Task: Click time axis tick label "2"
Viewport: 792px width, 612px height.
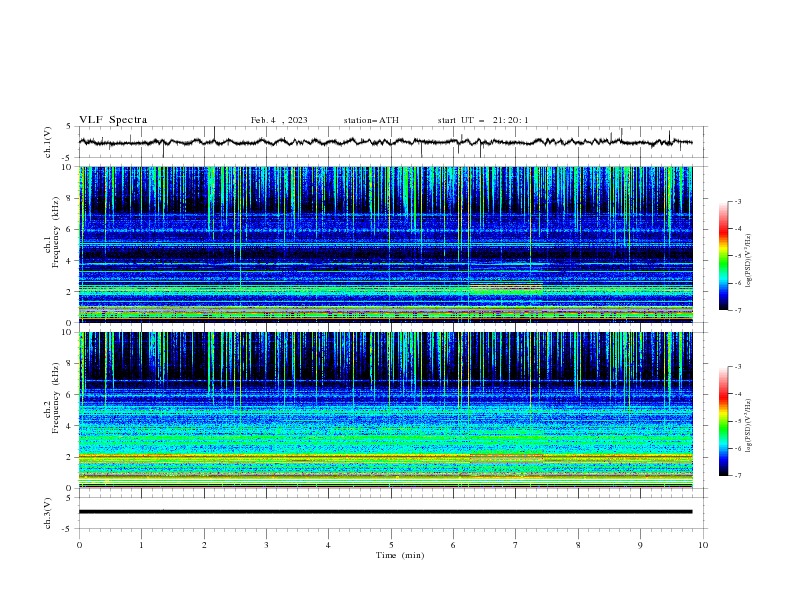Action: (x=204, y=545)
